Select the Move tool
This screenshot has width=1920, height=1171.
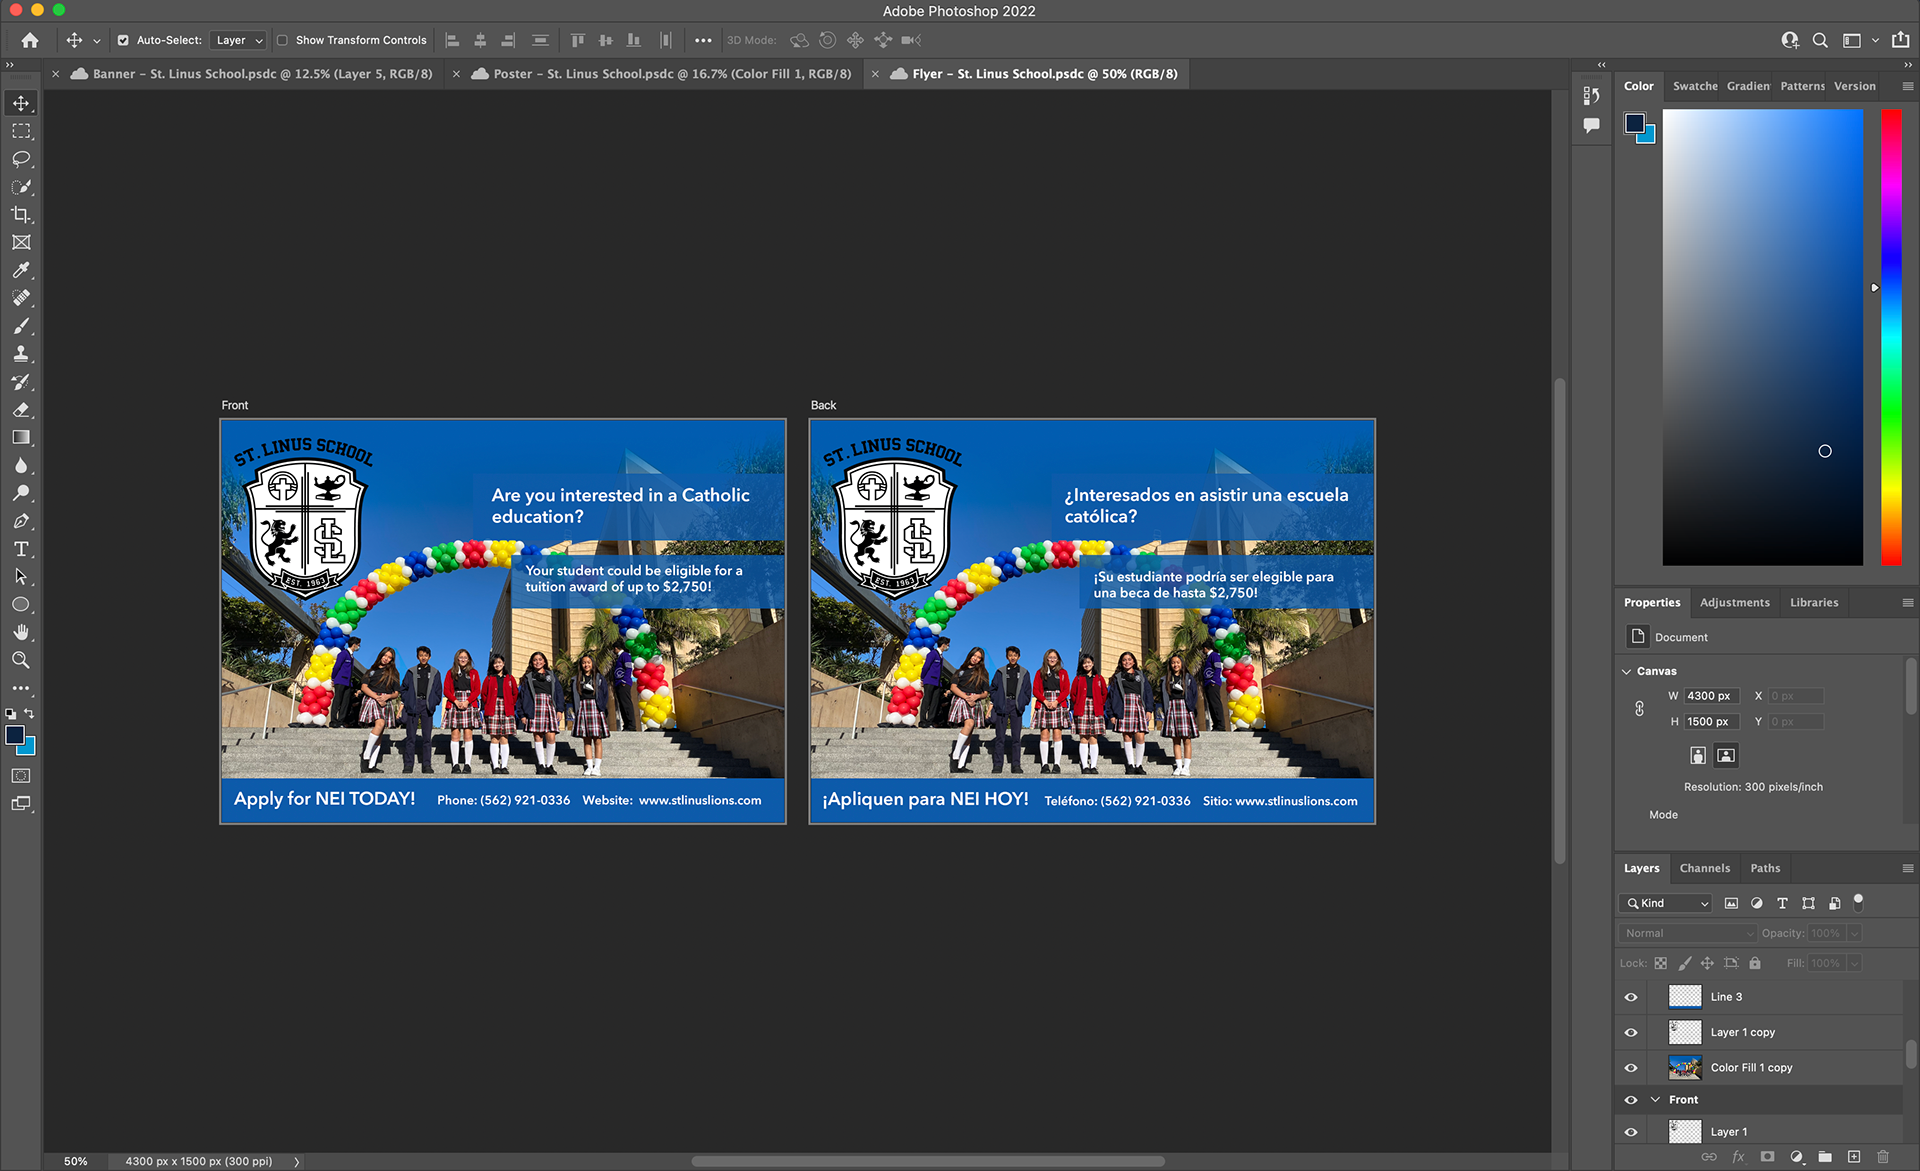coord(21,103)
